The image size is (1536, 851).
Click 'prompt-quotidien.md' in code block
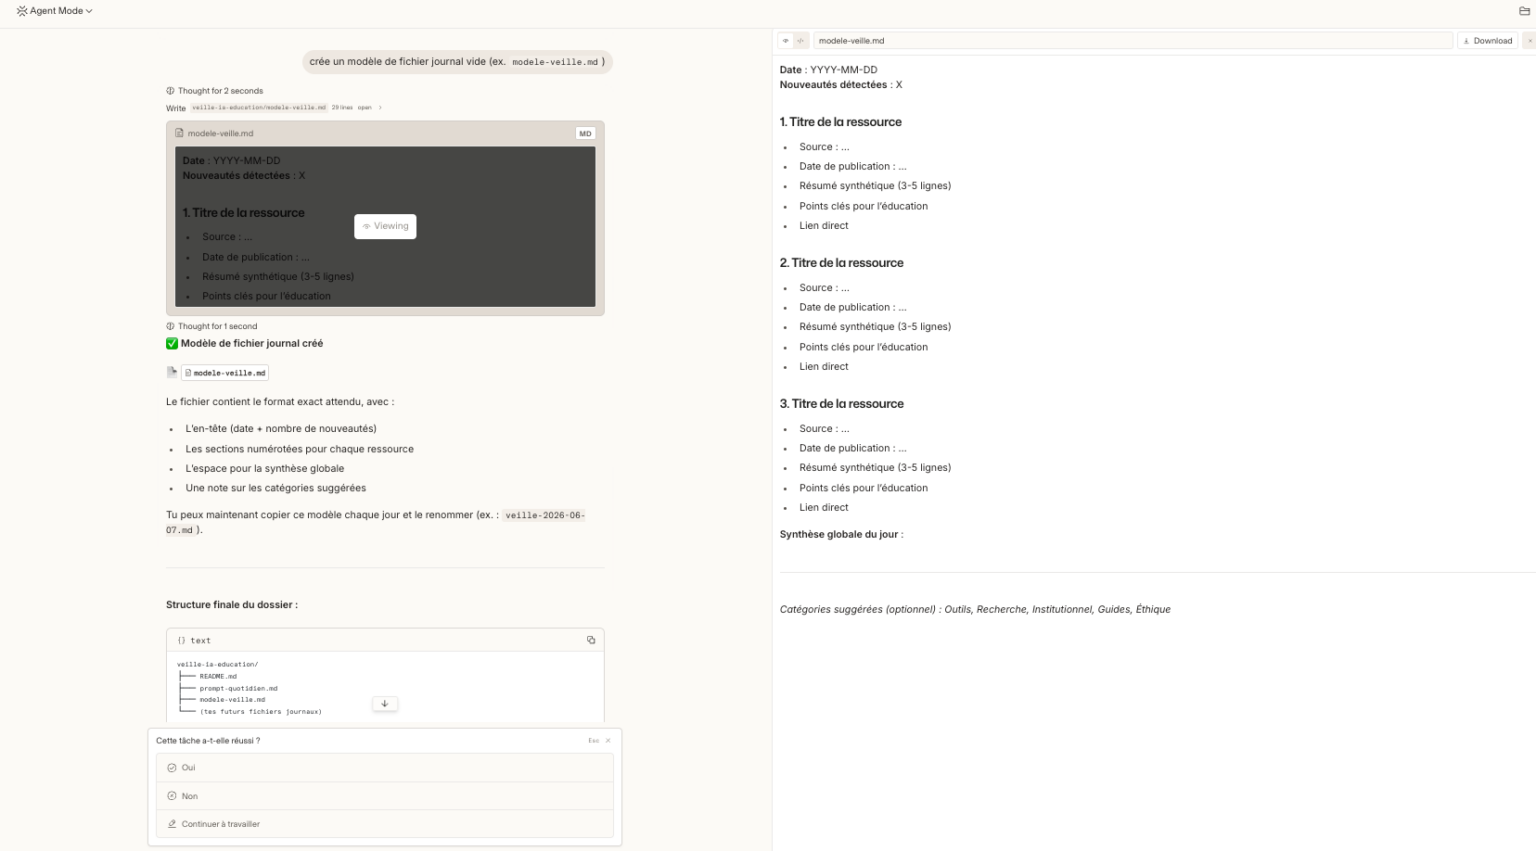pos(238,688)
